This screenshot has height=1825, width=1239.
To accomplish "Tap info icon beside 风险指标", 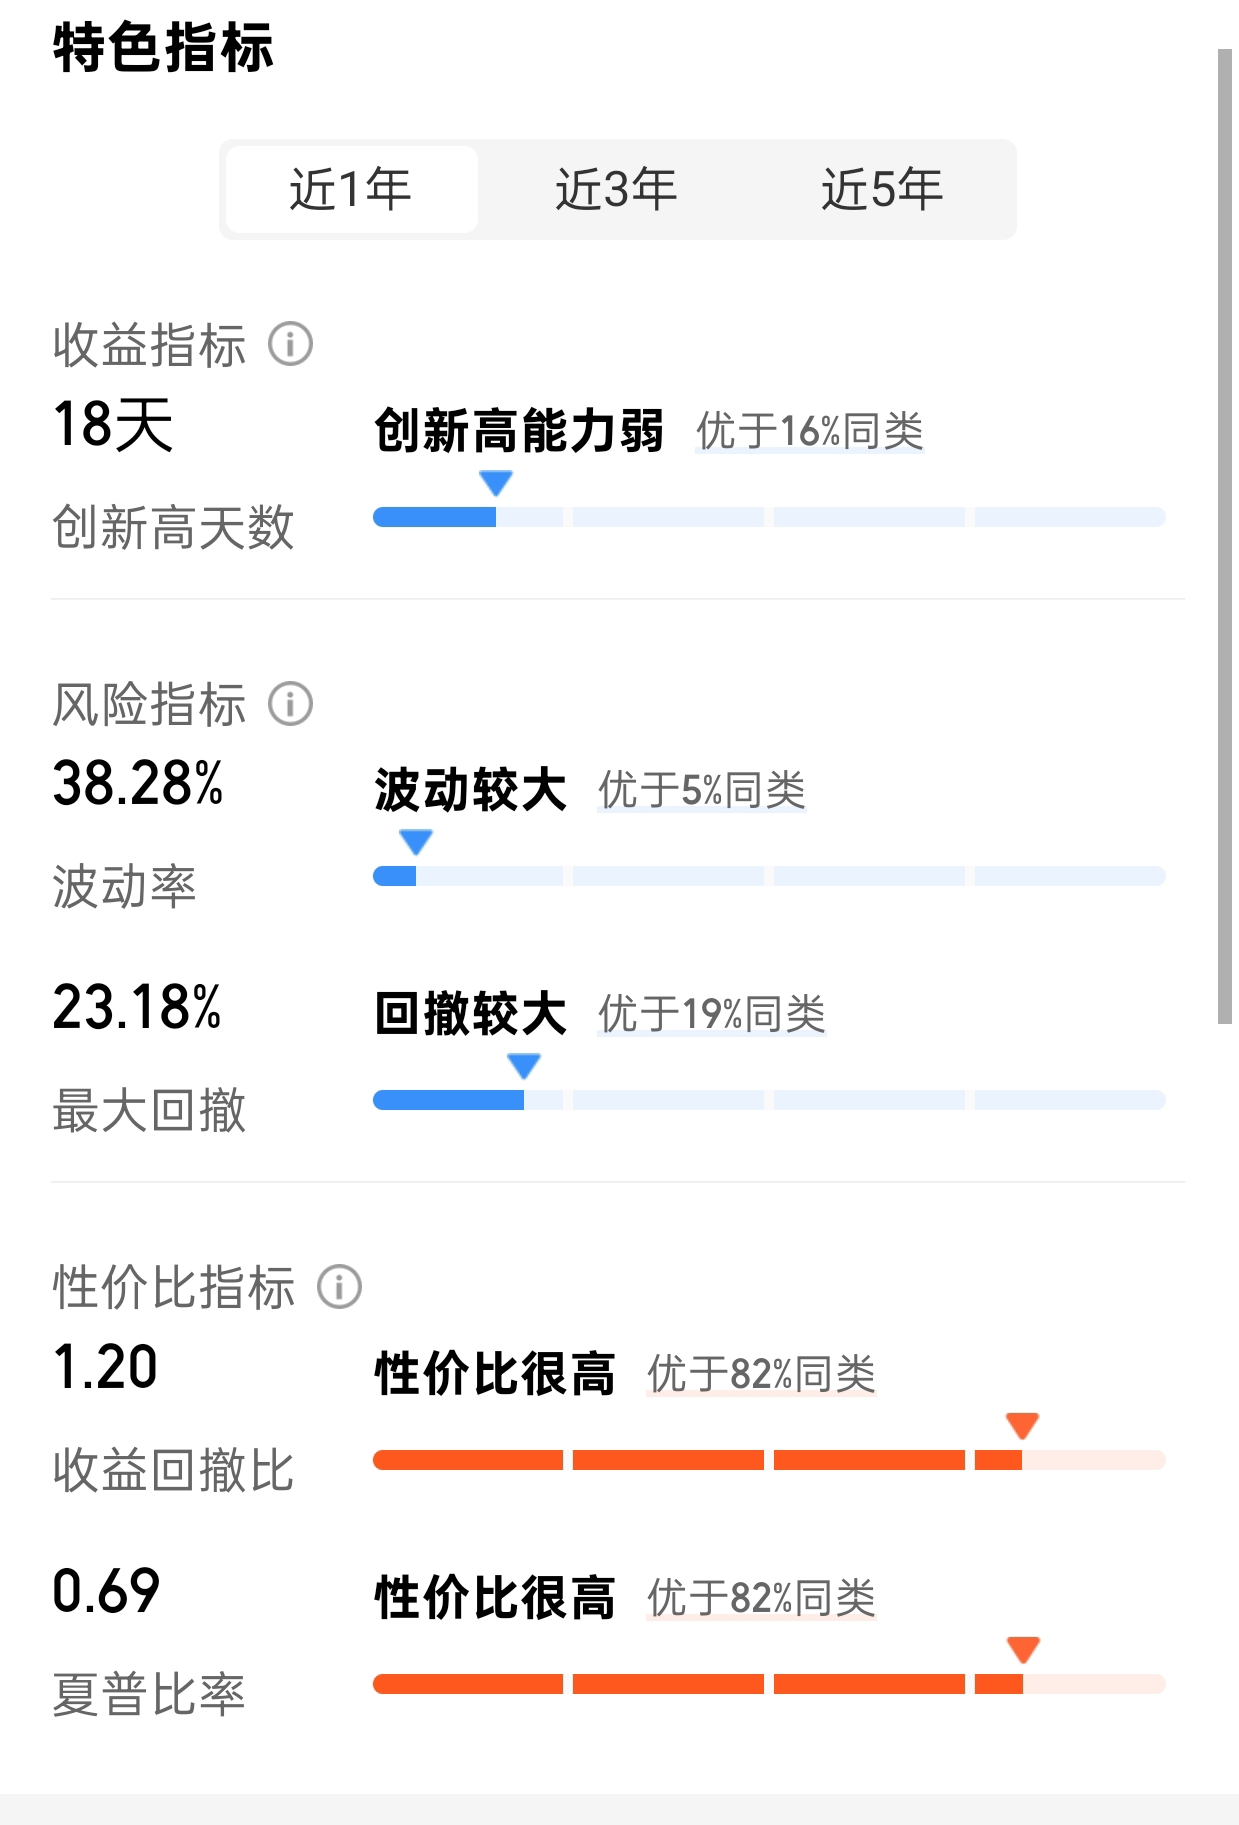I will point(291,704).
